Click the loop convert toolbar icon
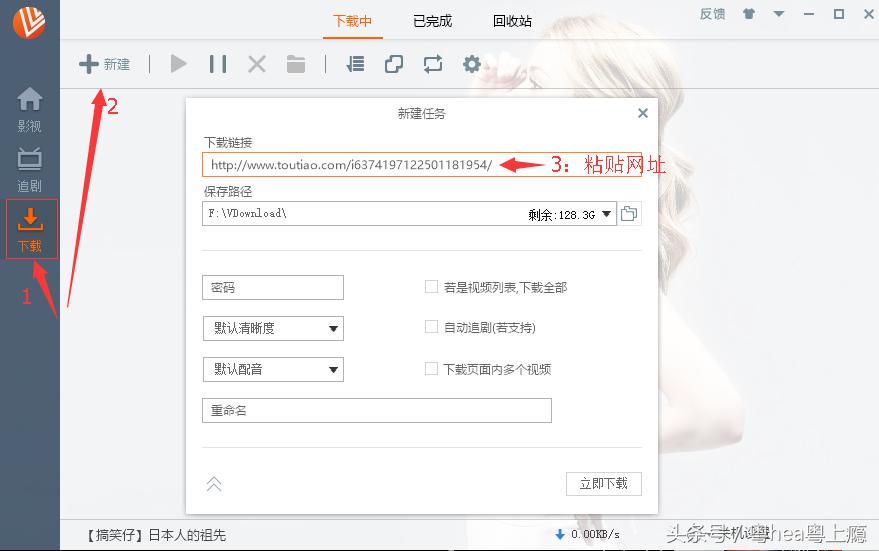Screen dimensions: 879x551 [x=433, y=64]
